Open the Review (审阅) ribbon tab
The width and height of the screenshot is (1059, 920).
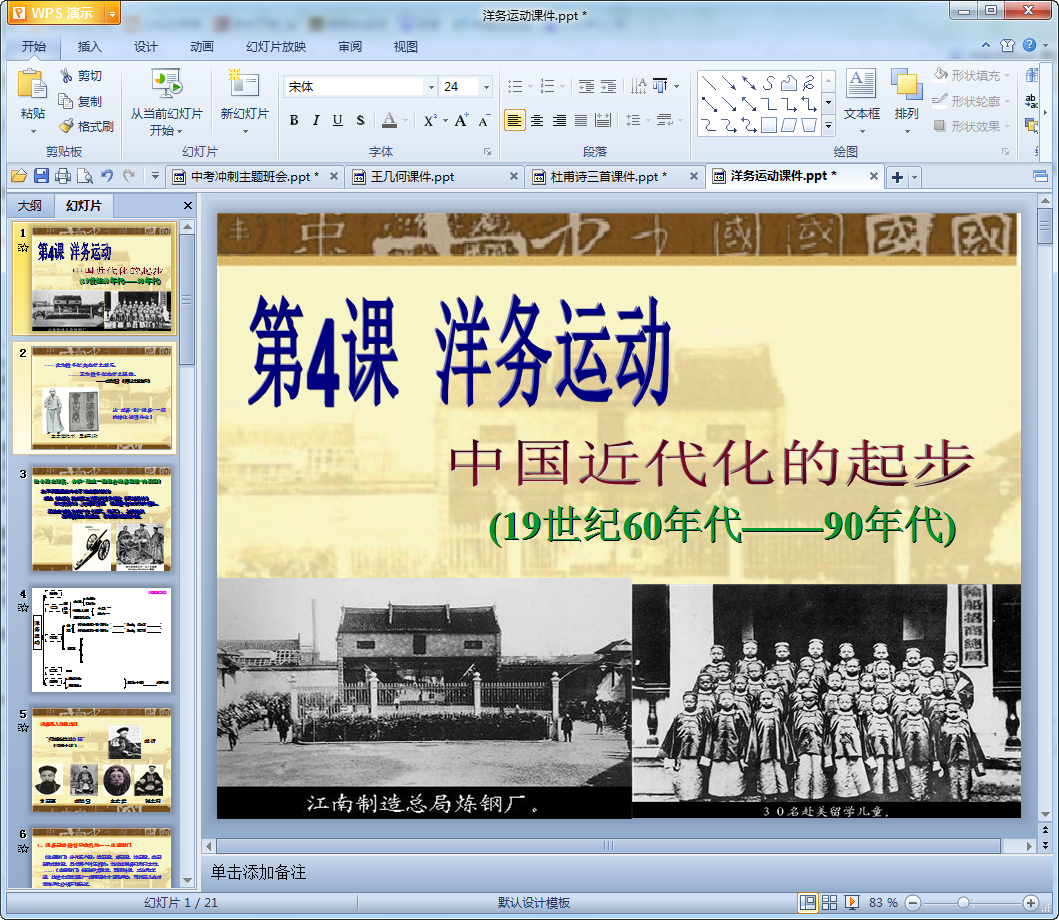pyautogui.click(x=350, y=47)
